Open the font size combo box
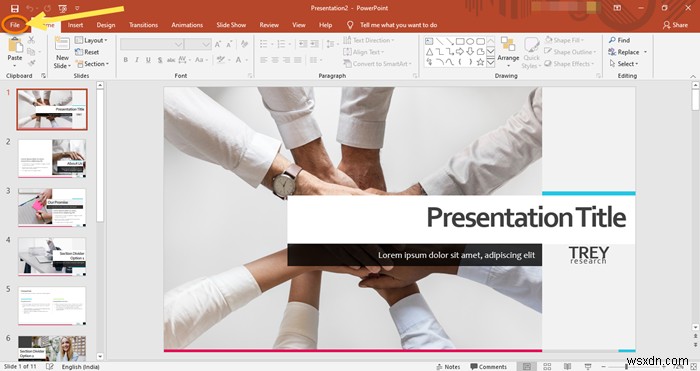 tap(198, 44)
